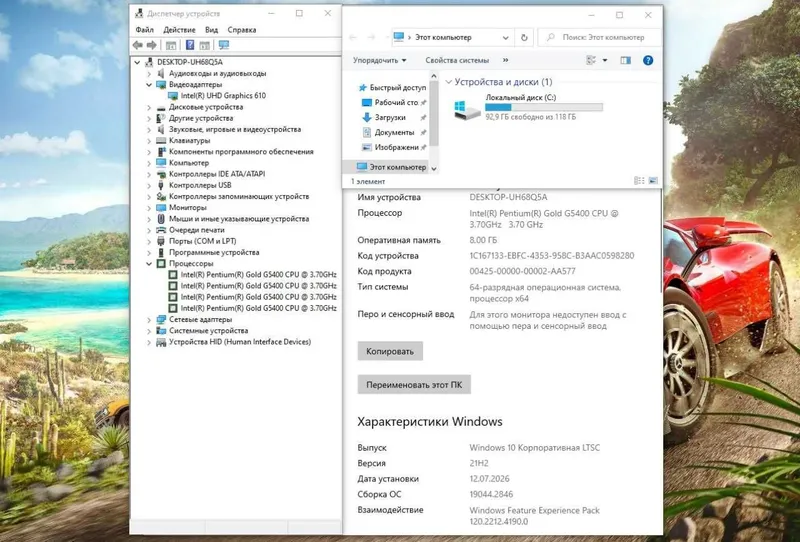
Task: Expand Аудиовходы и аудиовыходы node
Action: [x=149, y=73]
